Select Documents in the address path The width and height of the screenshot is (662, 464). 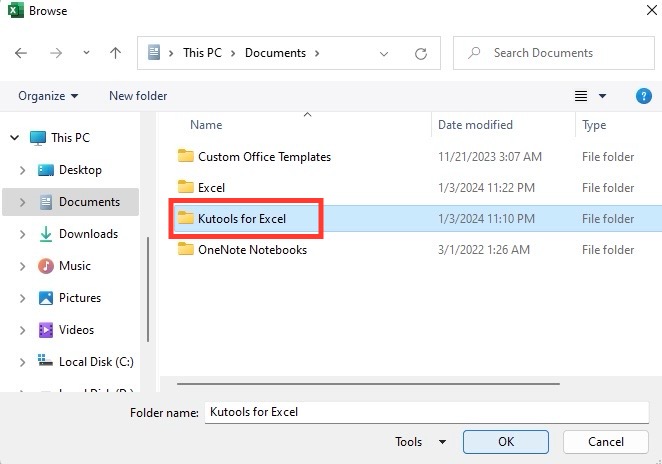(275, 53)
